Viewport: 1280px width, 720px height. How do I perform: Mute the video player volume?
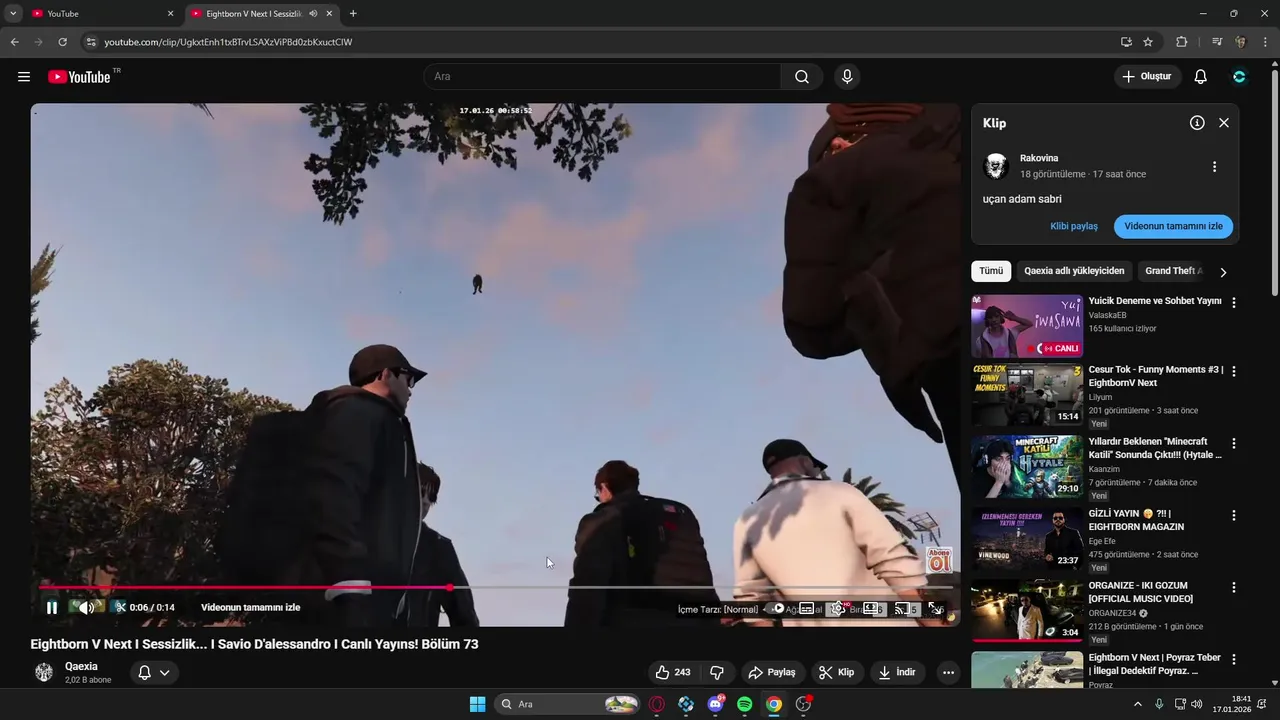[86, 607]
